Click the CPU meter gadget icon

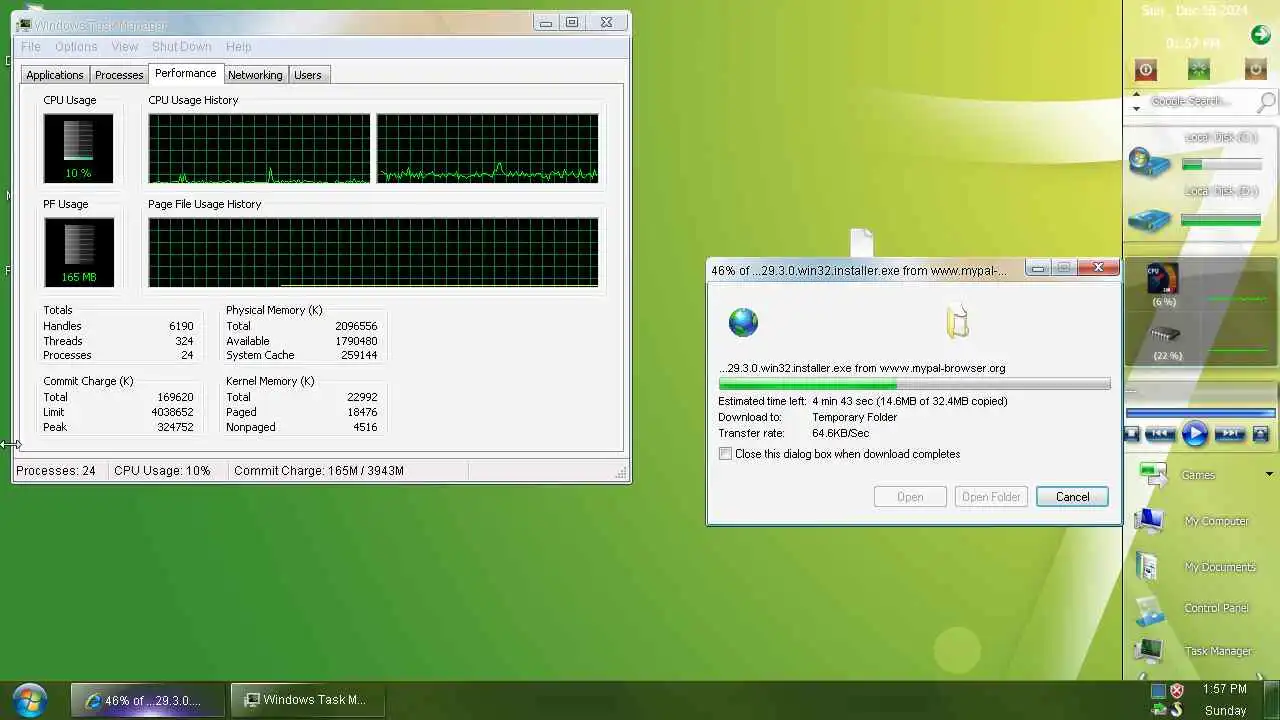tap(1162, 279)
